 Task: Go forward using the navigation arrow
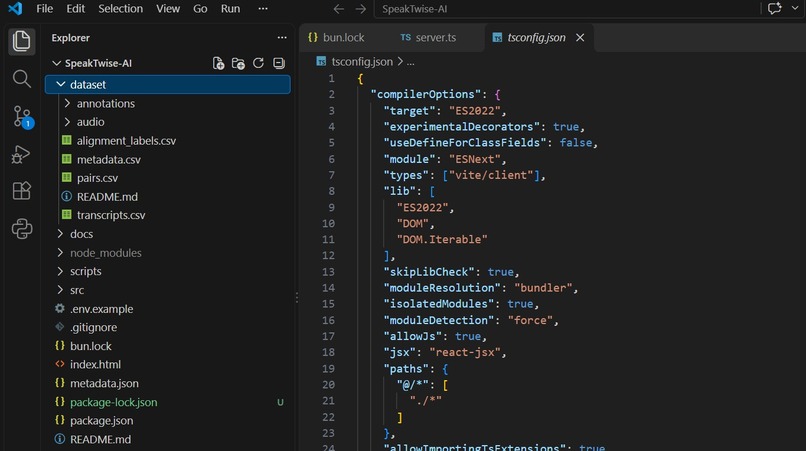pyautogui.click(x=361, y=9)
